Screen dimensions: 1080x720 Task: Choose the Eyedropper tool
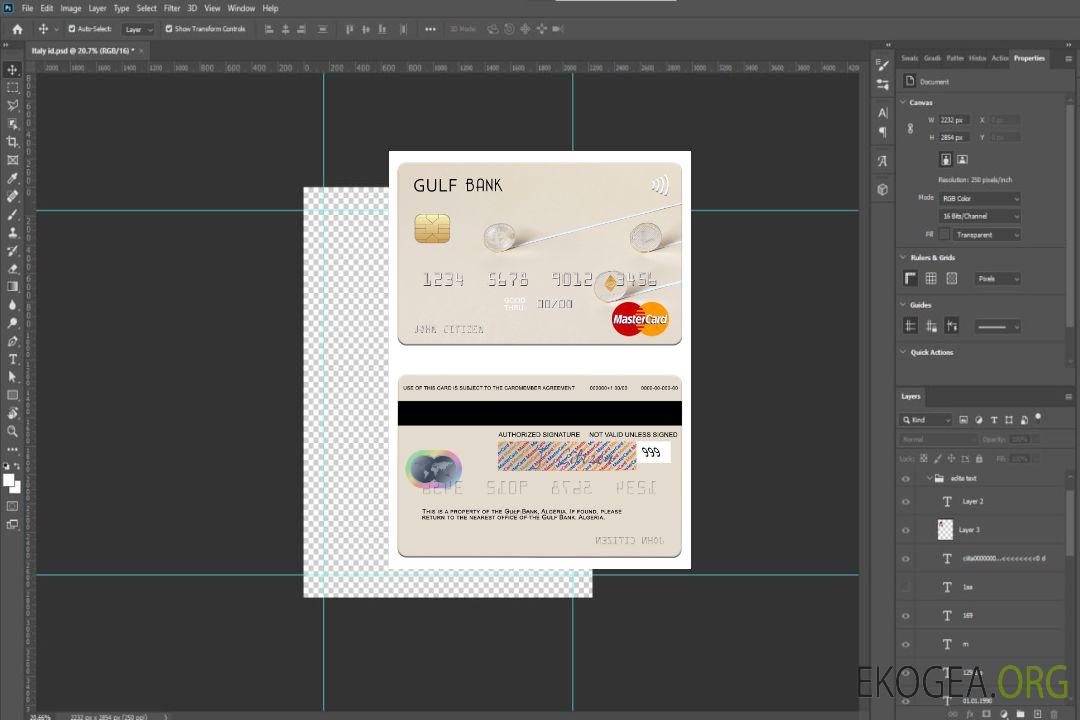coord(13,178)
